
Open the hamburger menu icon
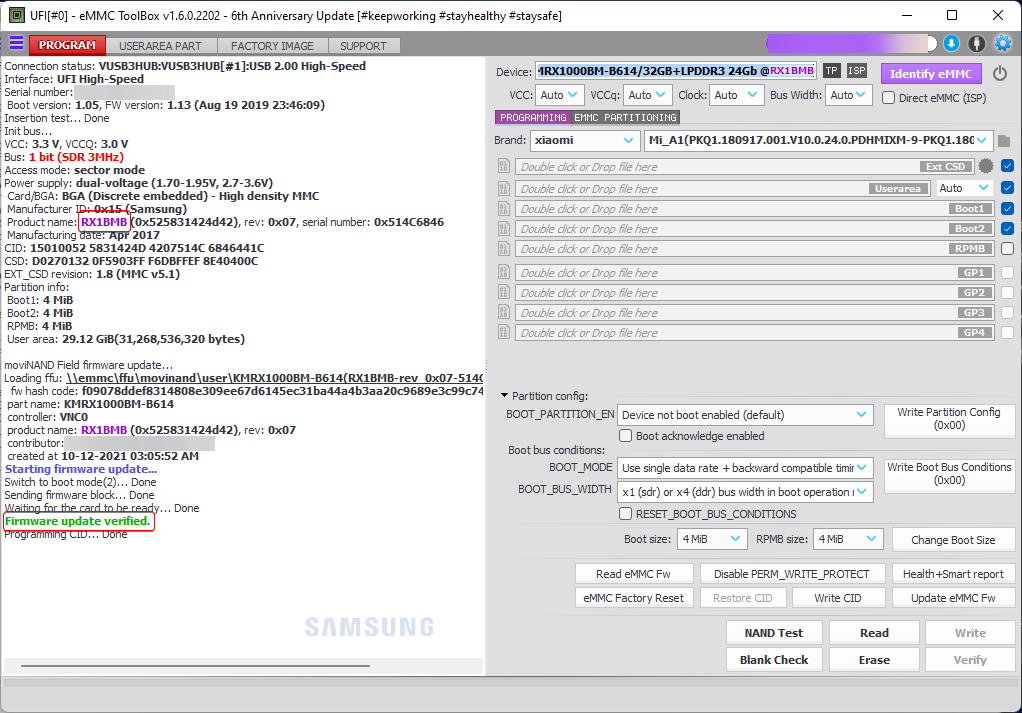(16, 44)
